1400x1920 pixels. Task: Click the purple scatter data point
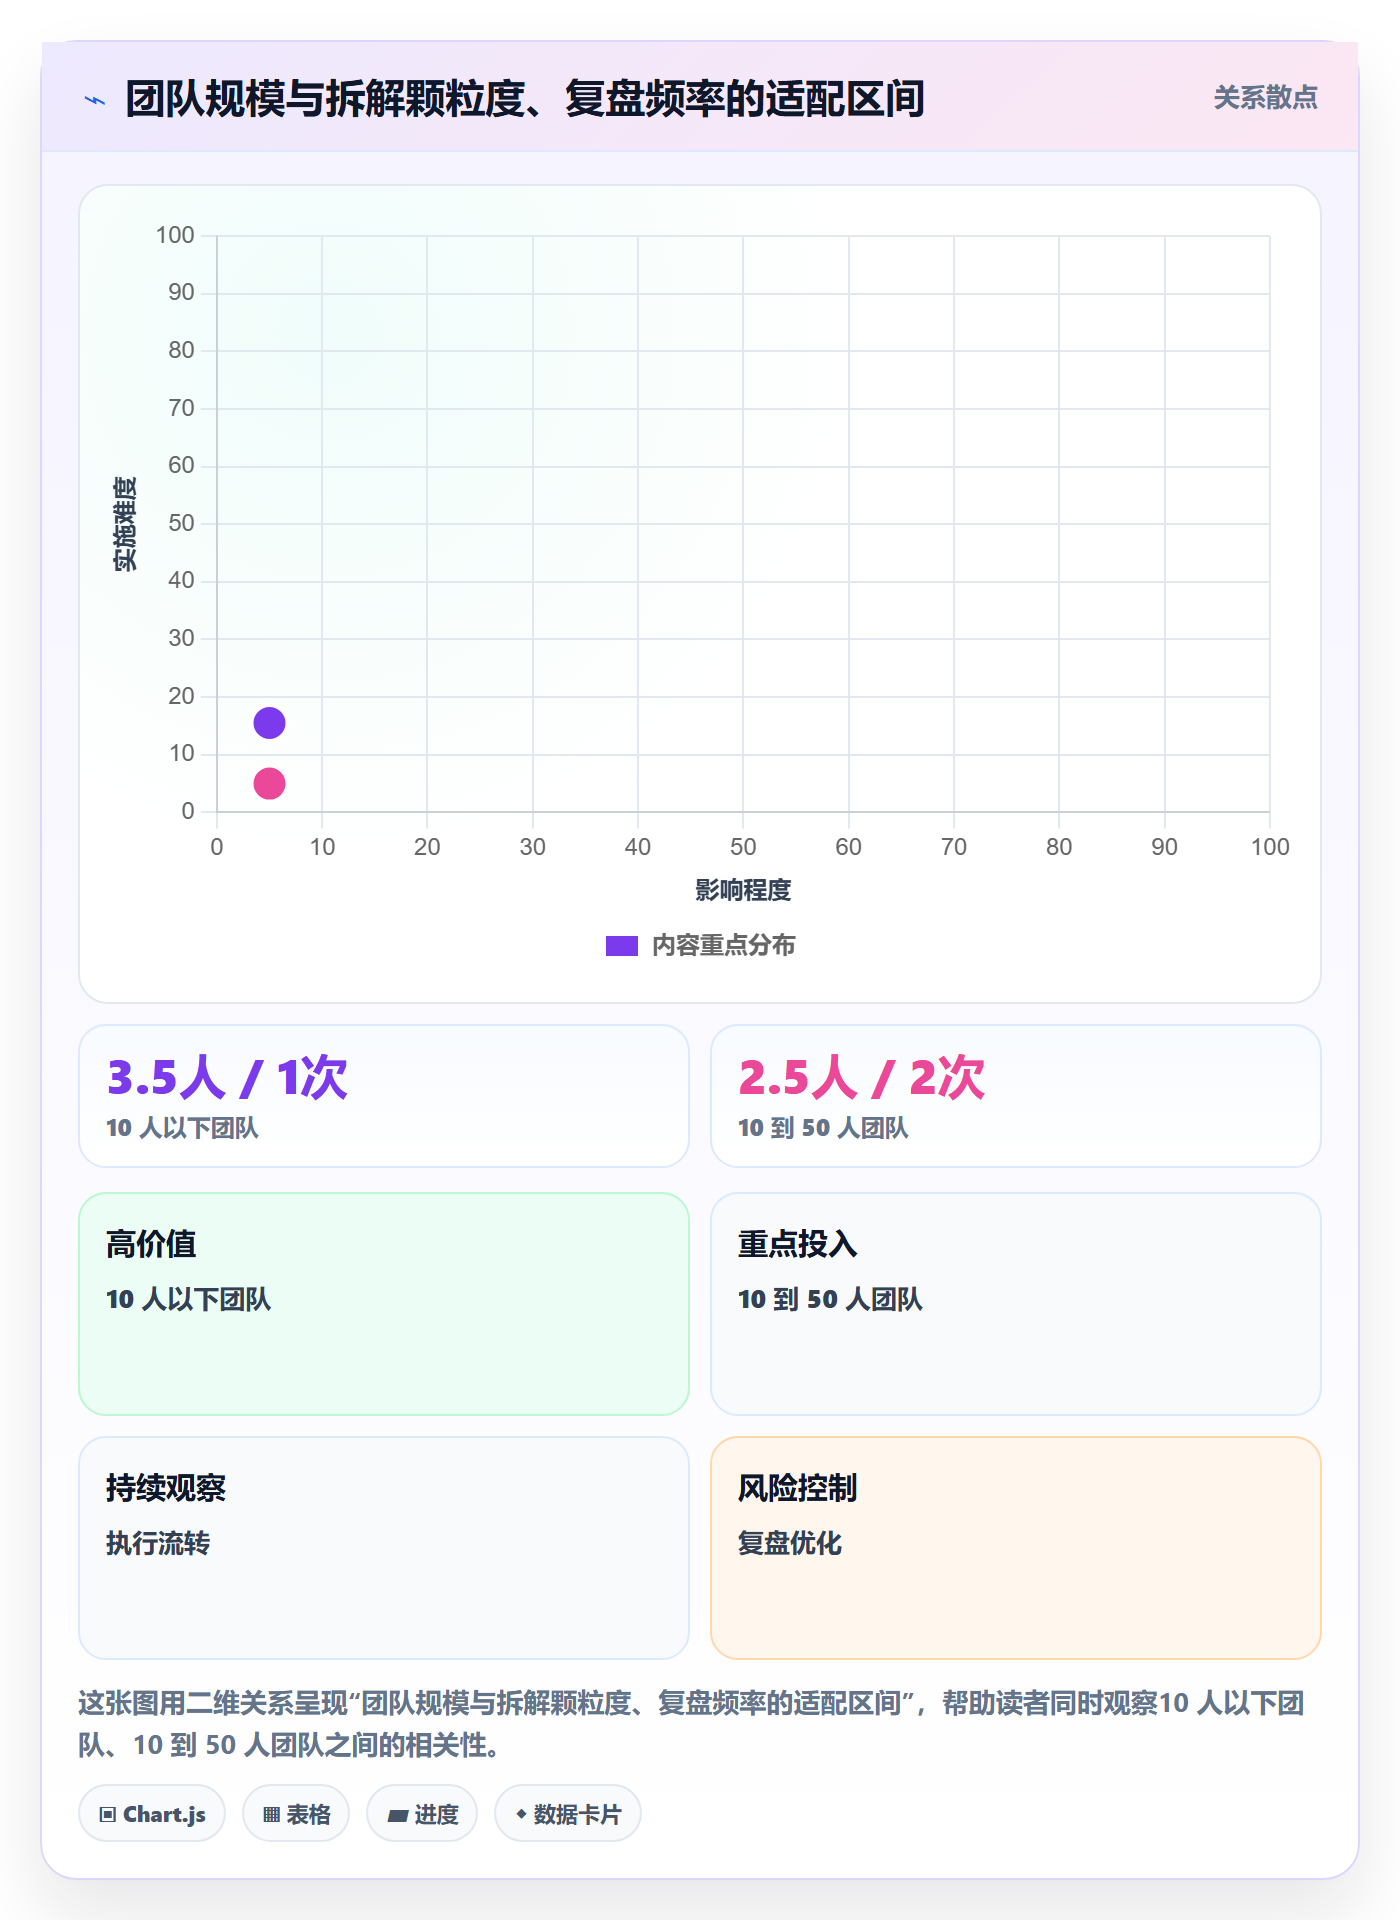coord(269,723)
